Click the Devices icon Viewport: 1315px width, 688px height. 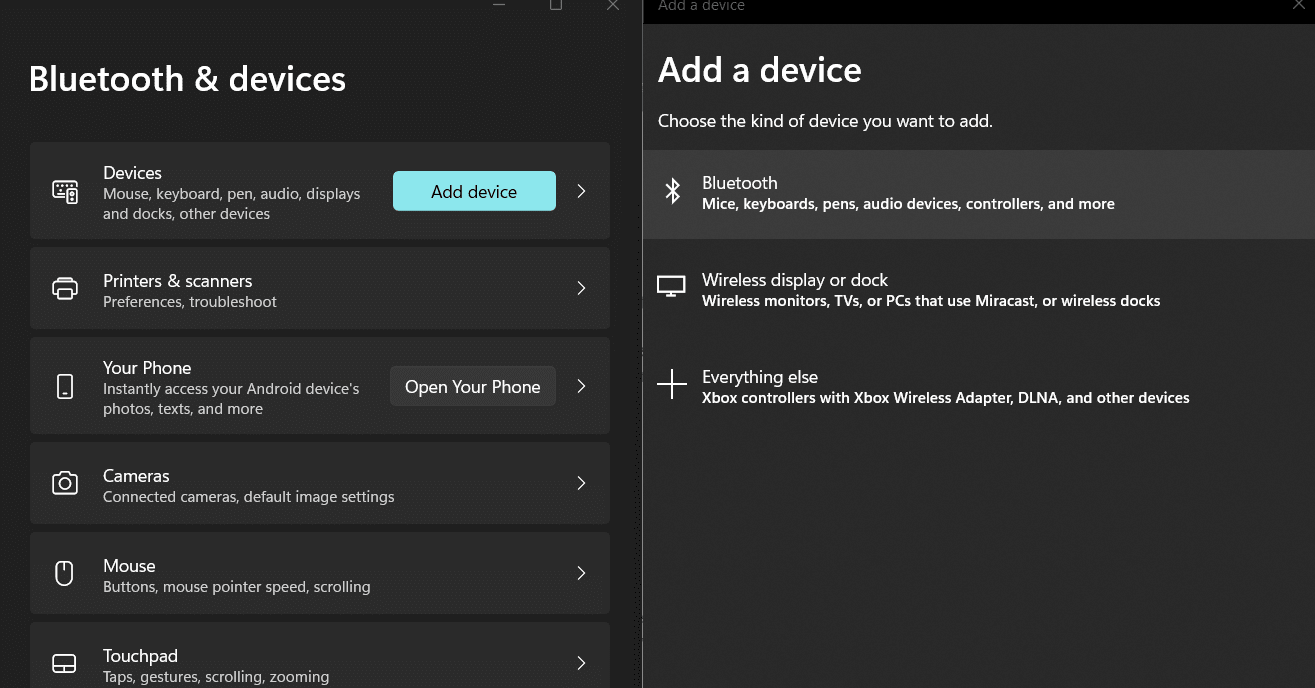click(x=65, y=191)
